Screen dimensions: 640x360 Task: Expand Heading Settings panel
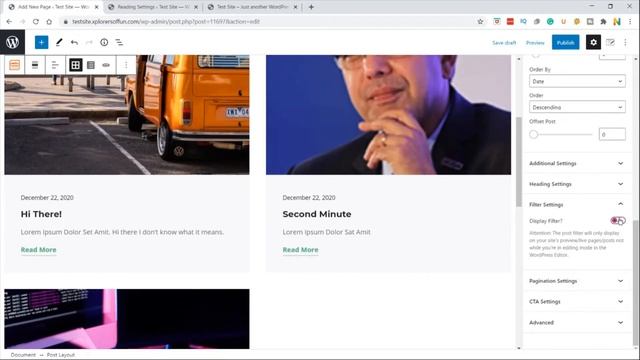[576, 184]
